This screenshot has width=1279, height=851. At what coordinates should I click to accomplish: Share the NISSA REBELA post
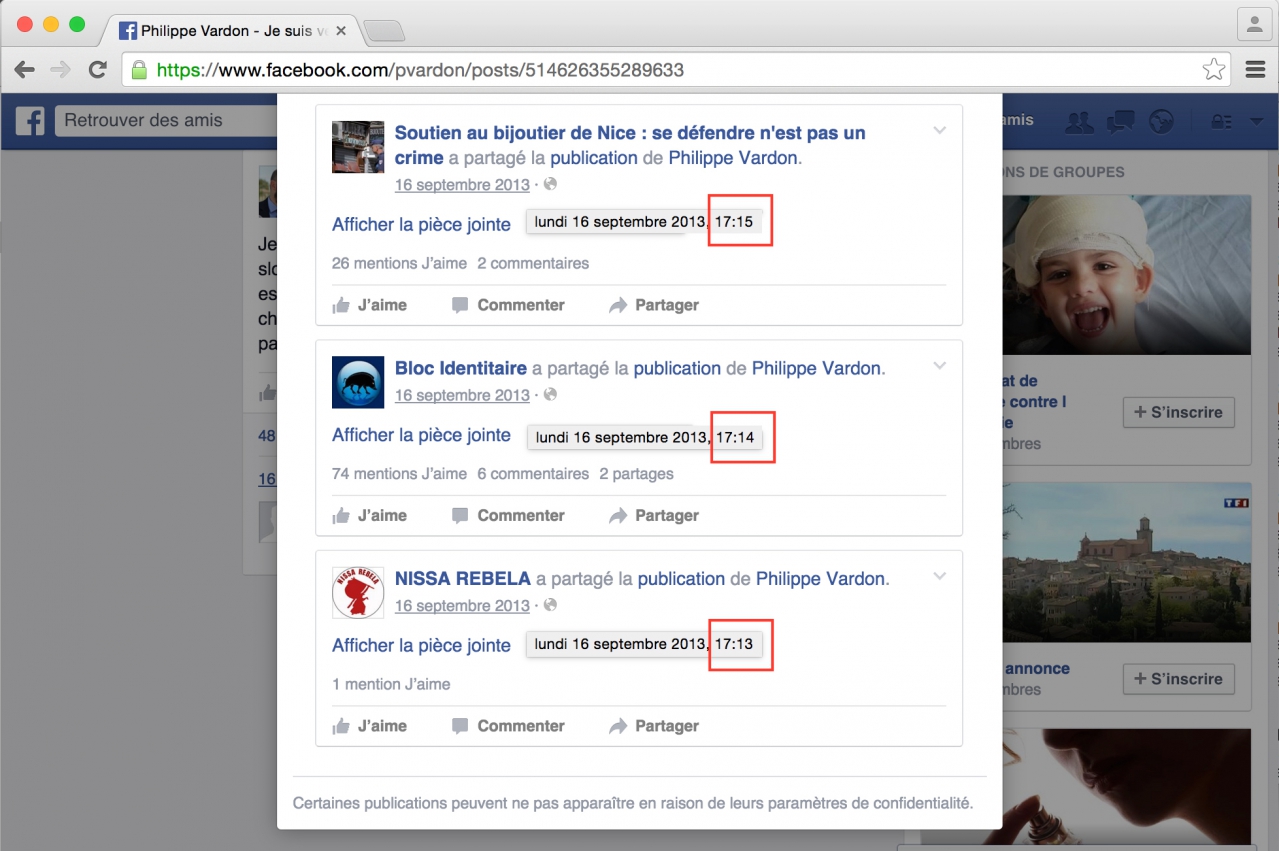coord(654,726)
